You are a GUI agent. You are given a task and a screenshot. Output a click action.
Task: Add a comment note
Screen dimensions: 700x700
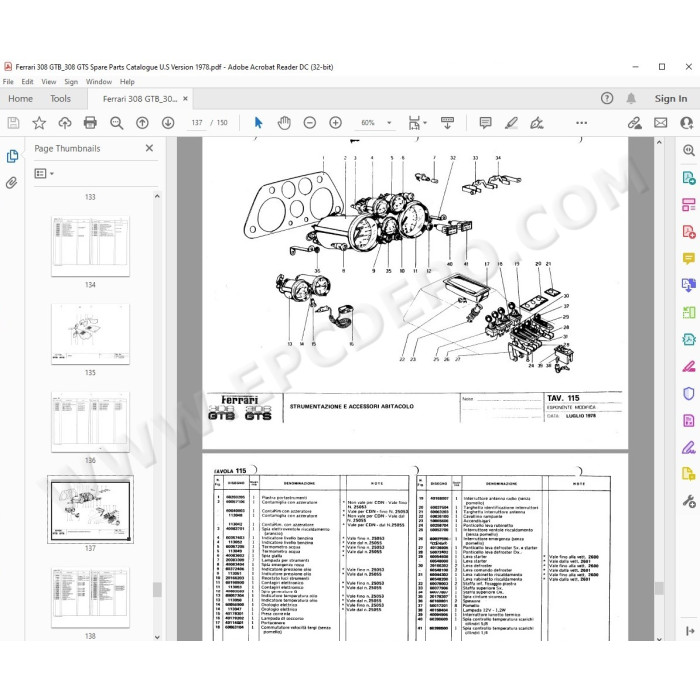485,123
